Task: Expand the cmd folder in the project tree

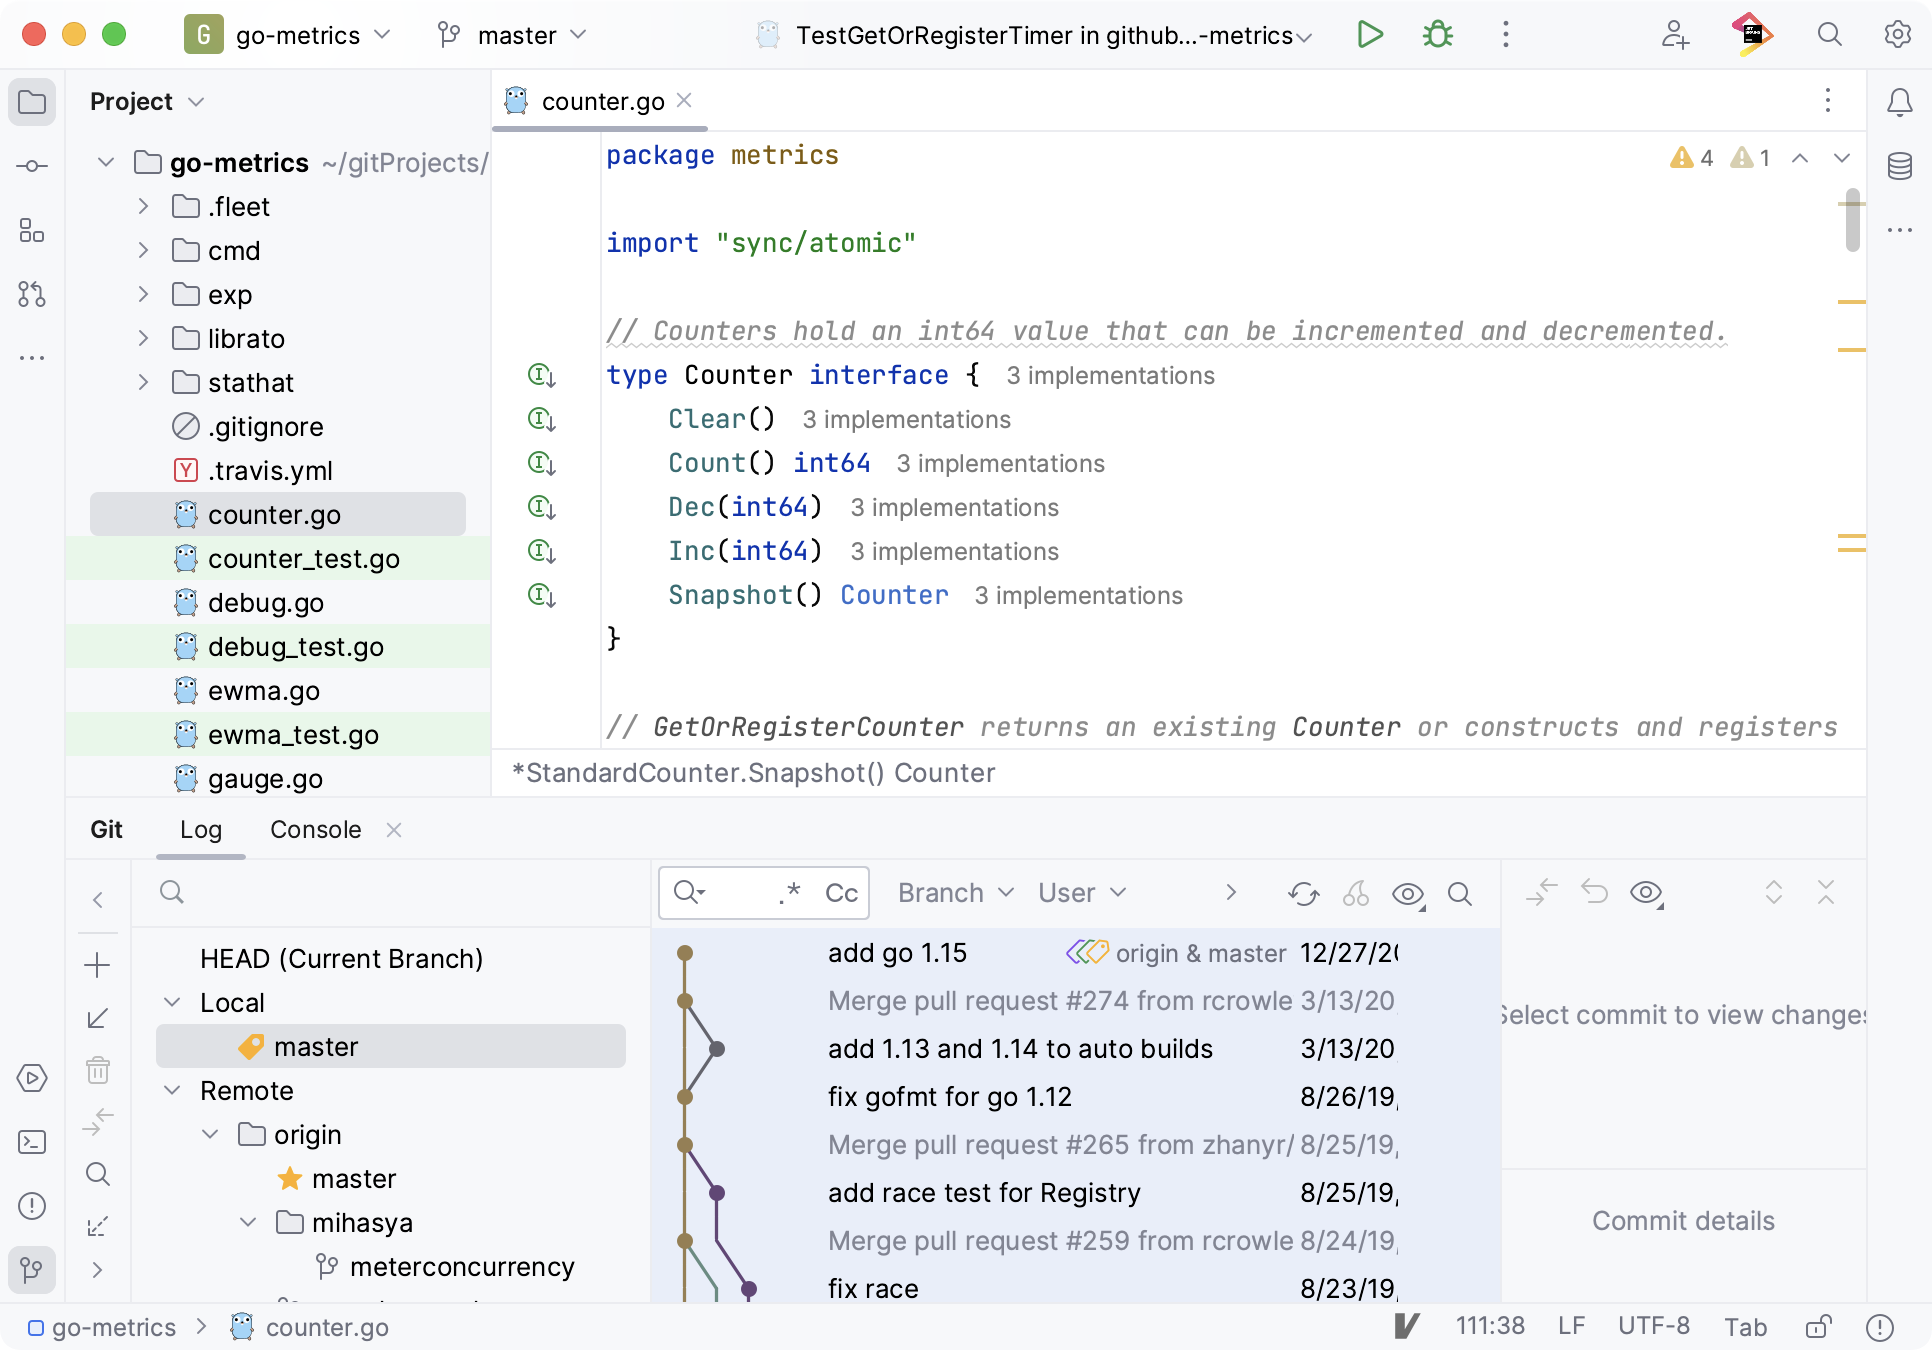Action: [143, 251]
